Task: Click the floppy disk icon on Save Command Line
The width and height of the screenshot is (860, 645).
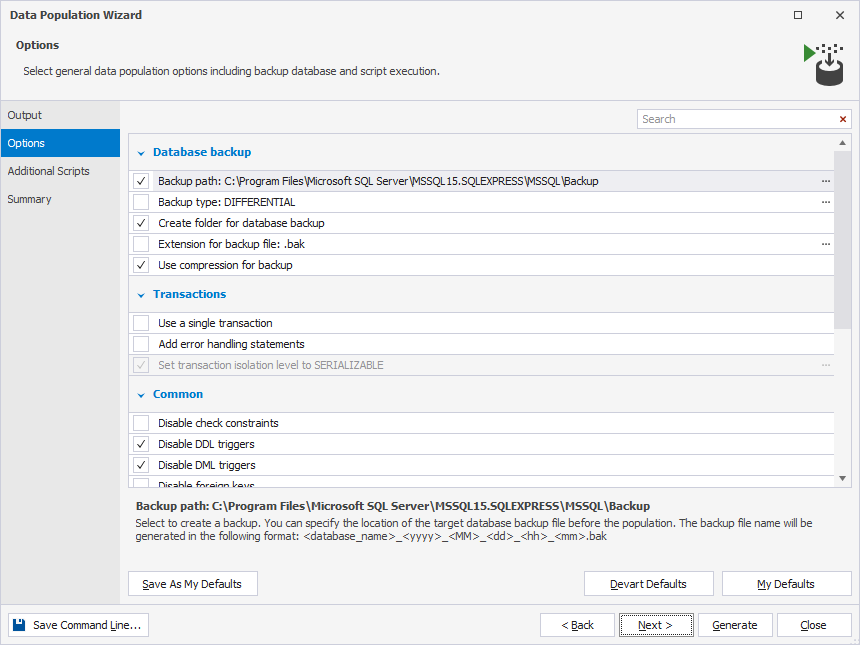Action: click(x=19, y=625)
